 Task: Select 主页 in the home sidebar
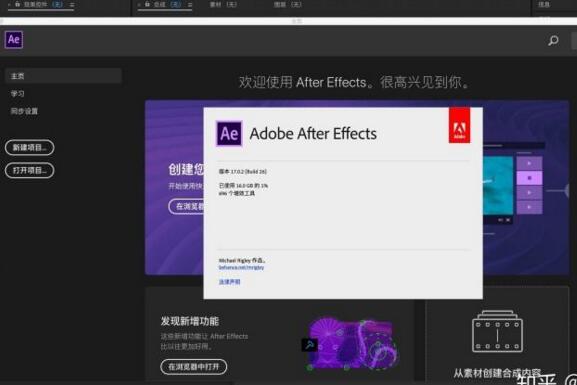[x=63, y=76]
